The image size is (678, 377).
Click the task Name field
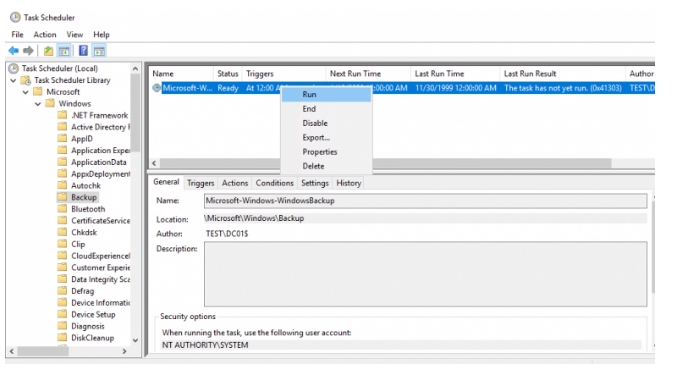coord(425,201)
